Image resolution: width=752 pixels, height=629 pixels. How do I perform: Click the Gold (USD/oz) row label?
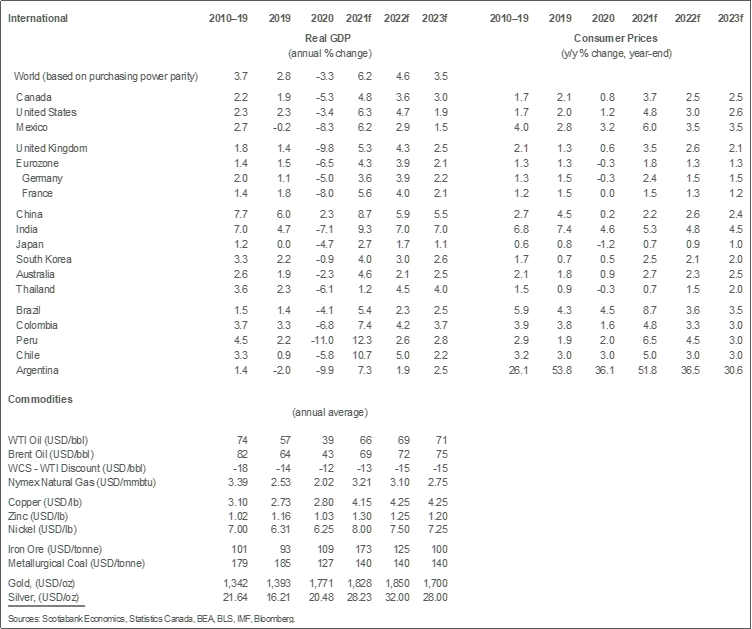point(43,582)
